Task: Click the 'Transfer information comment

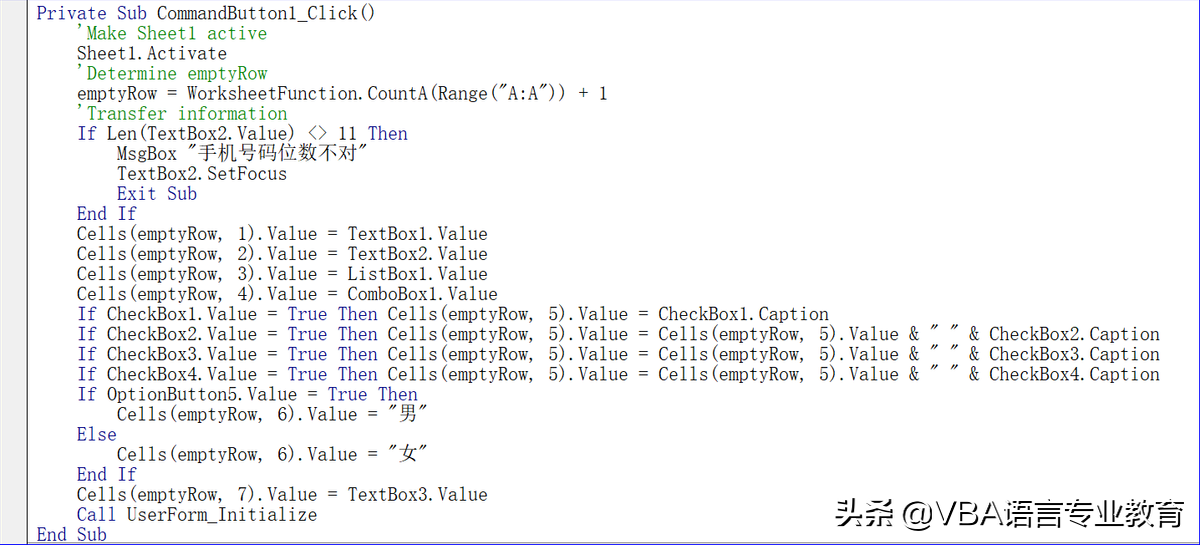Action: 182,113
